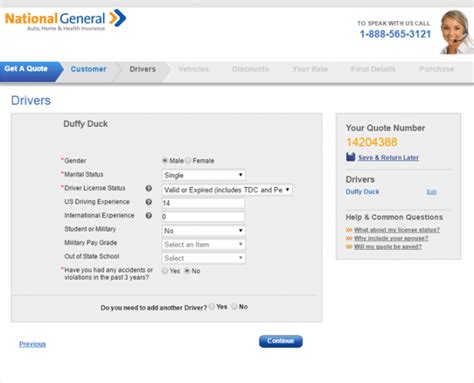This screenshot has height=383, width=474.
Task: Click the National General logo
Action: click(x=66, y=21)
